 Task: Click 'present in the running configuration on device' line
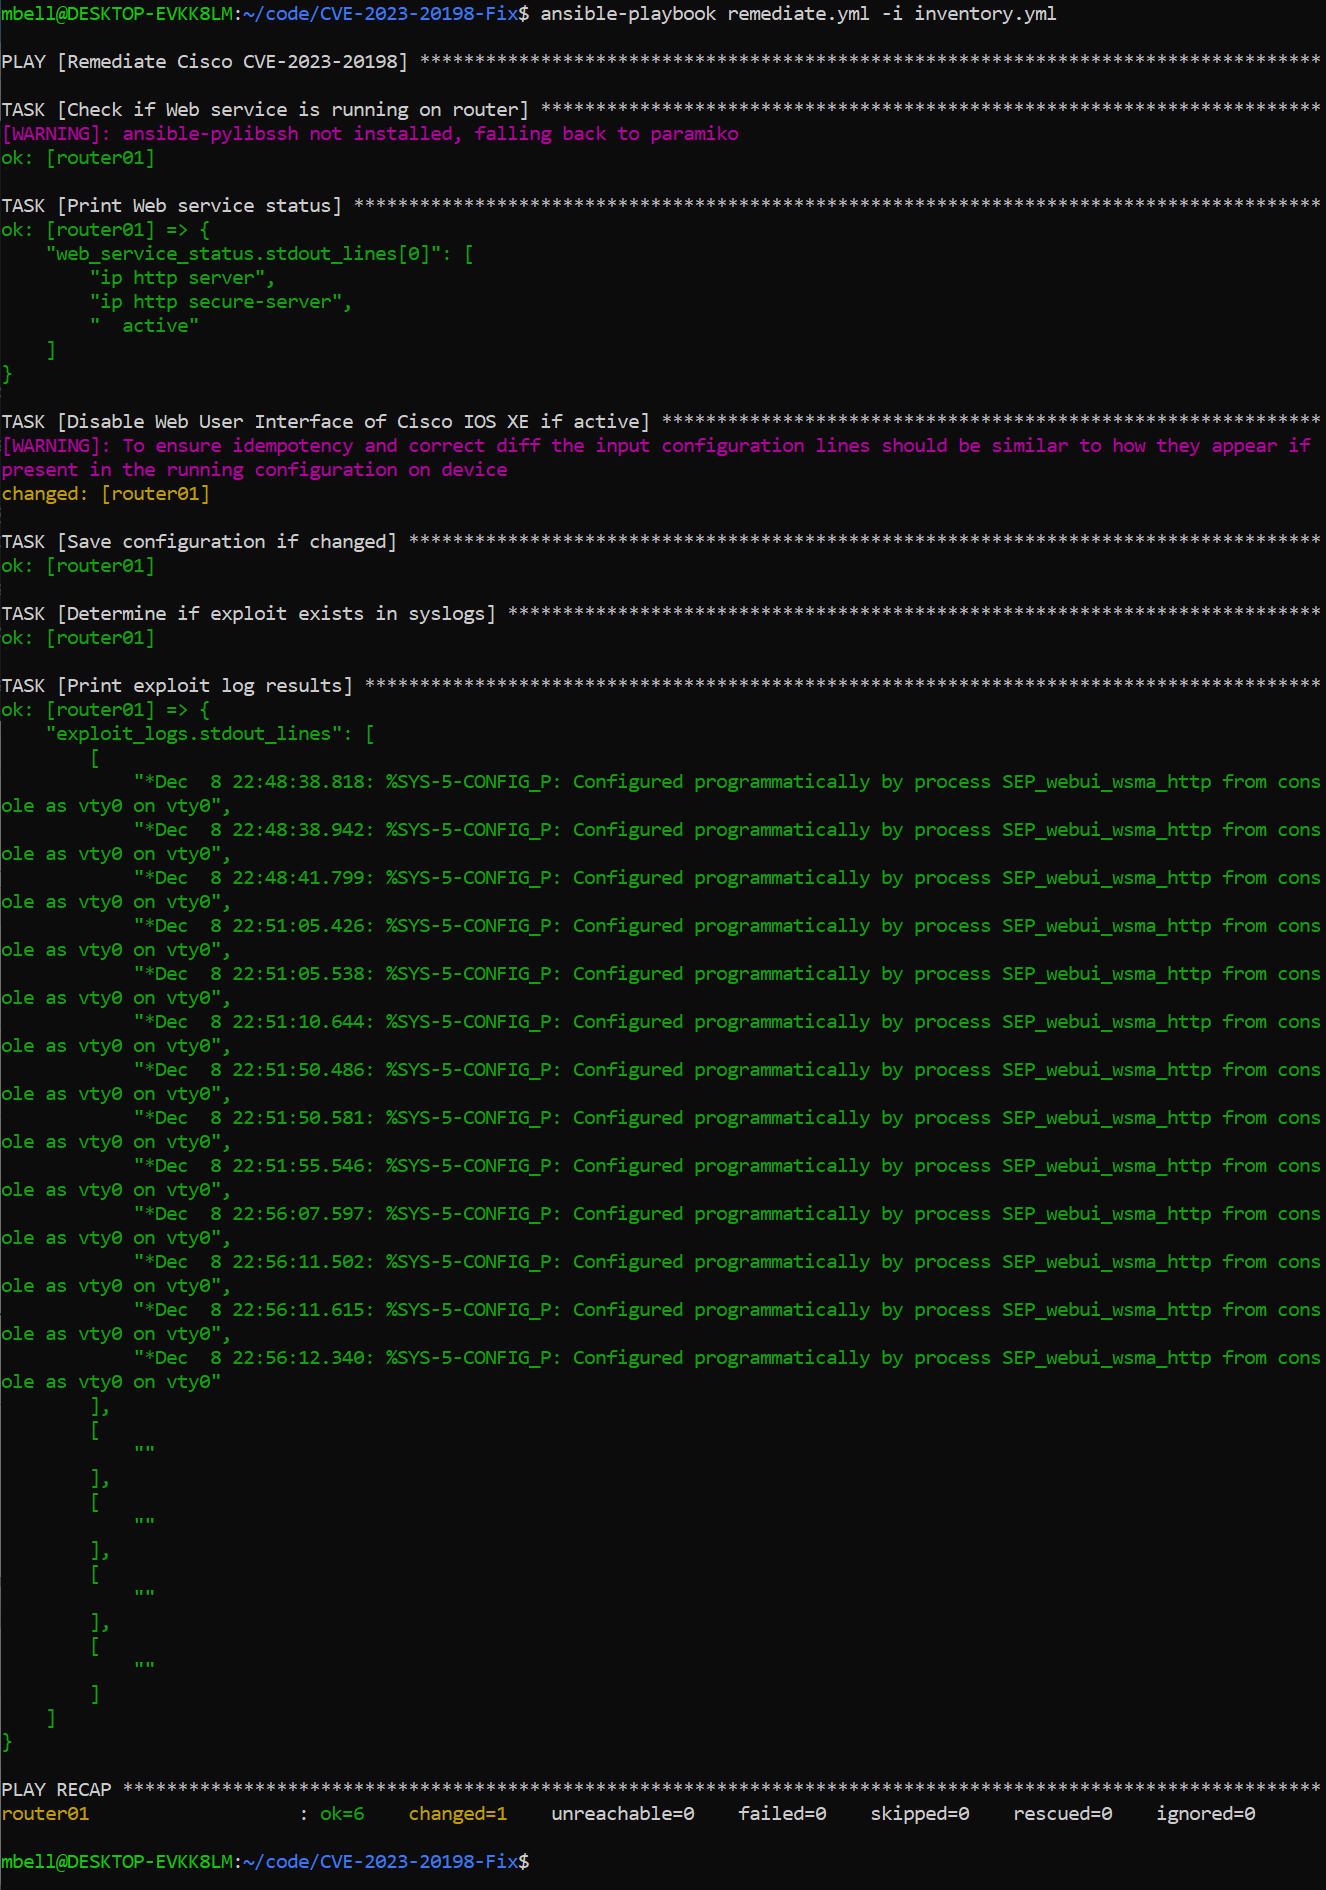[x=254, y=470]
